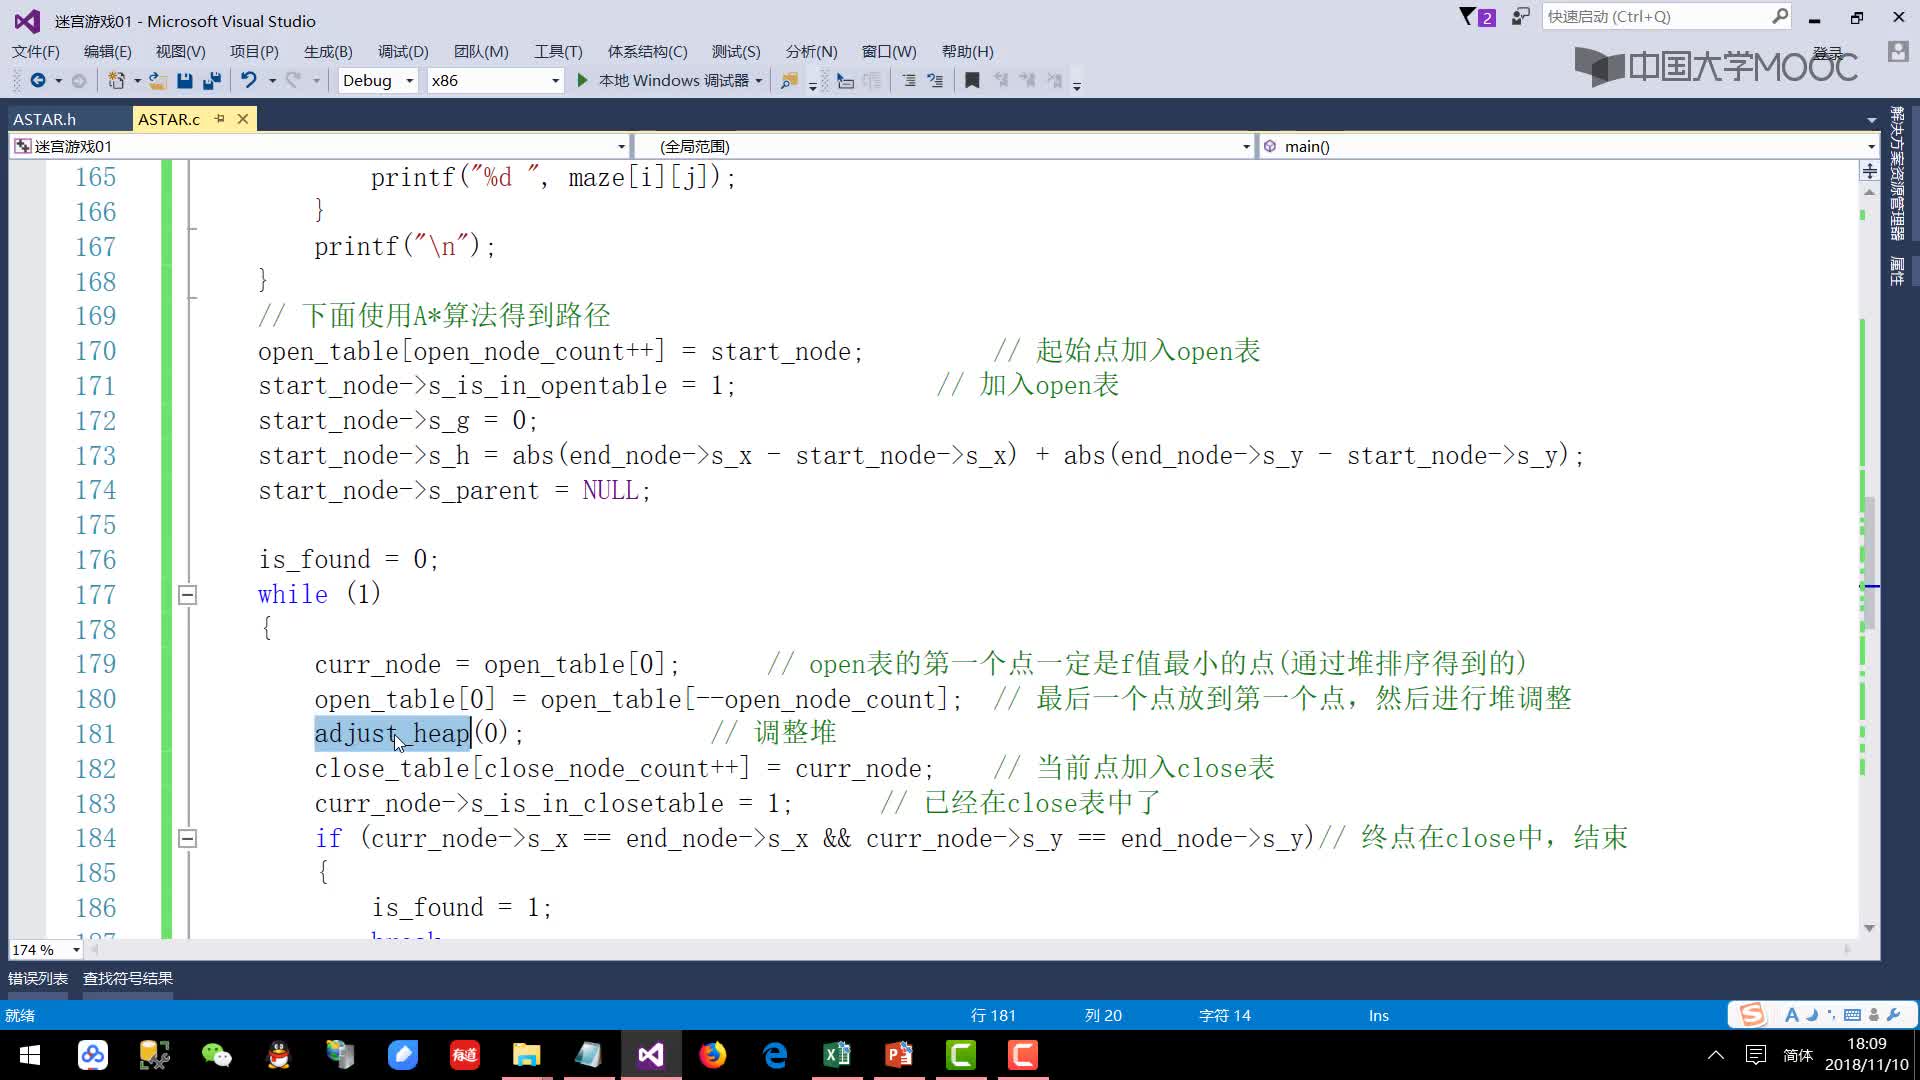This screenshot has height=1080, width=1920.
Task: Show hidden system tray icons
Action: (1716, 1055)
